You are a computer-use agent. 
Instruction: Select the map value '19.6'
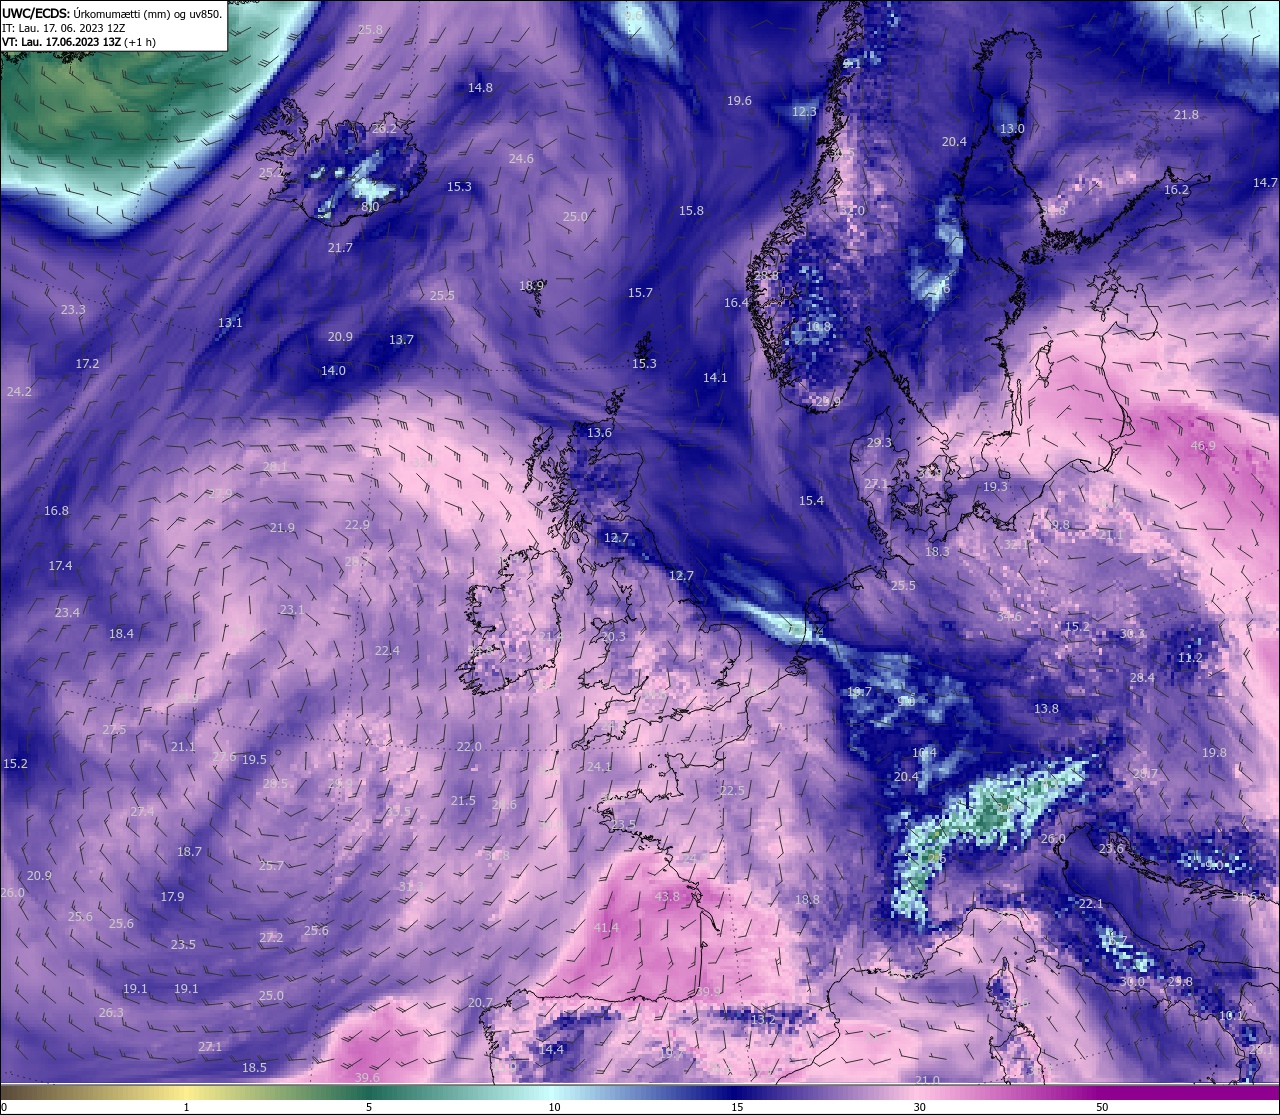739,101
